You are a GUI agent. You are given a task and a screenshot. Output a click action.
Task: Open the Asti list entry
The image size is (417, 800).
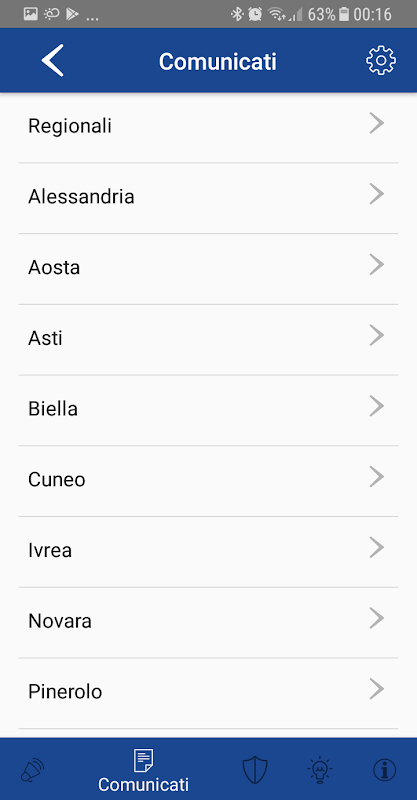pos(208,340)
